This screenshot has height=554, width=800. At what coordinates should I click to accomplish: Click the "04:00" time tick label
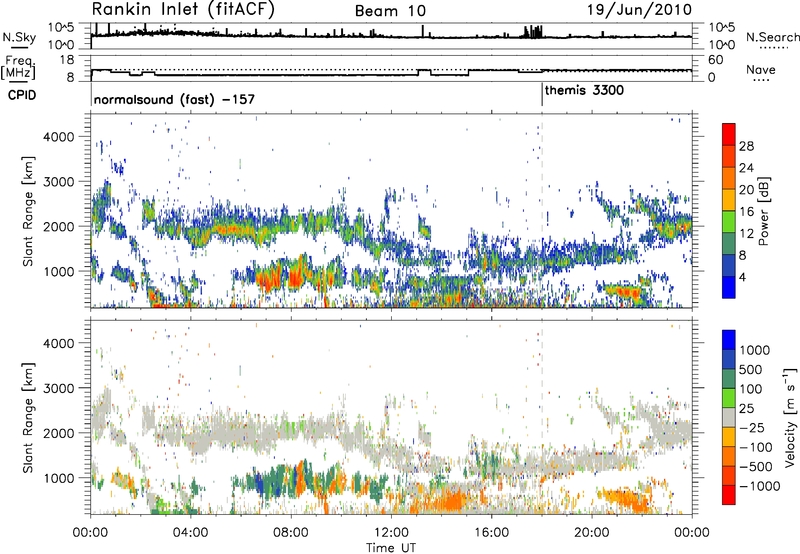tap(191, 533)
